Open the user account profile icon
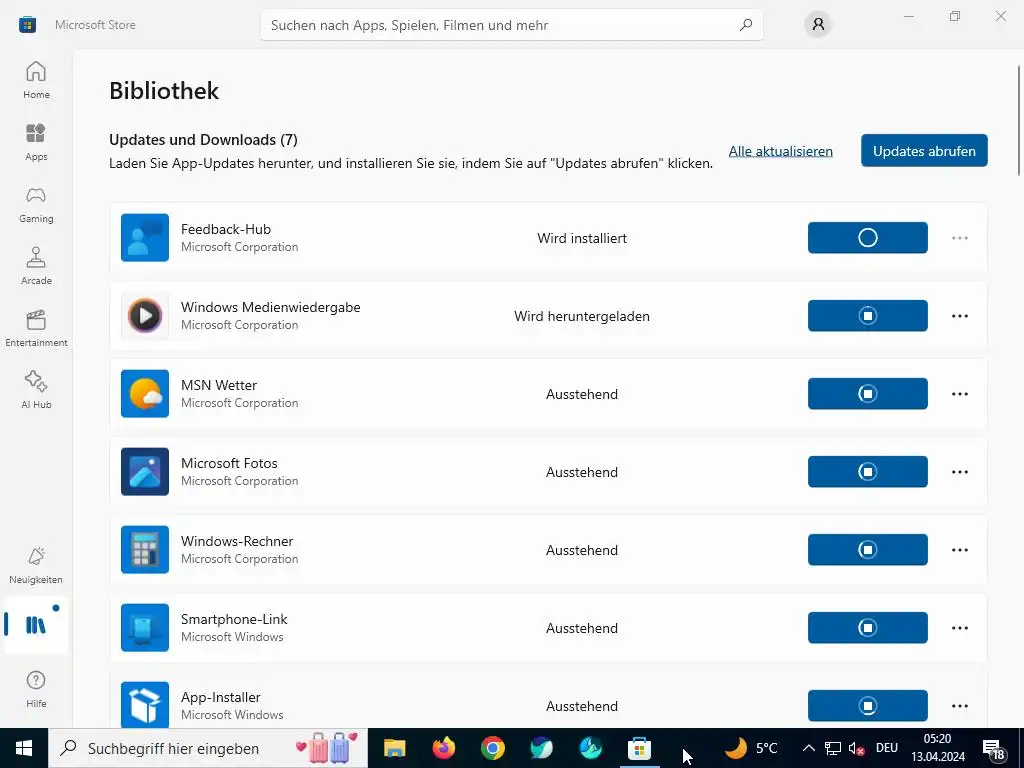 (818, 25)
